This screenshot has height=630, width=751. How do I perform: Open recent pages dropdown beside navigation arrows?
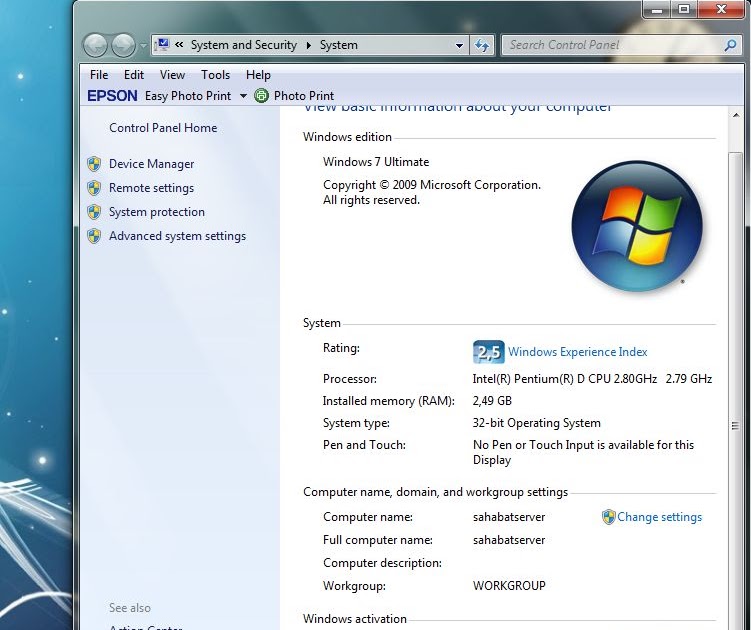point(143,46)
